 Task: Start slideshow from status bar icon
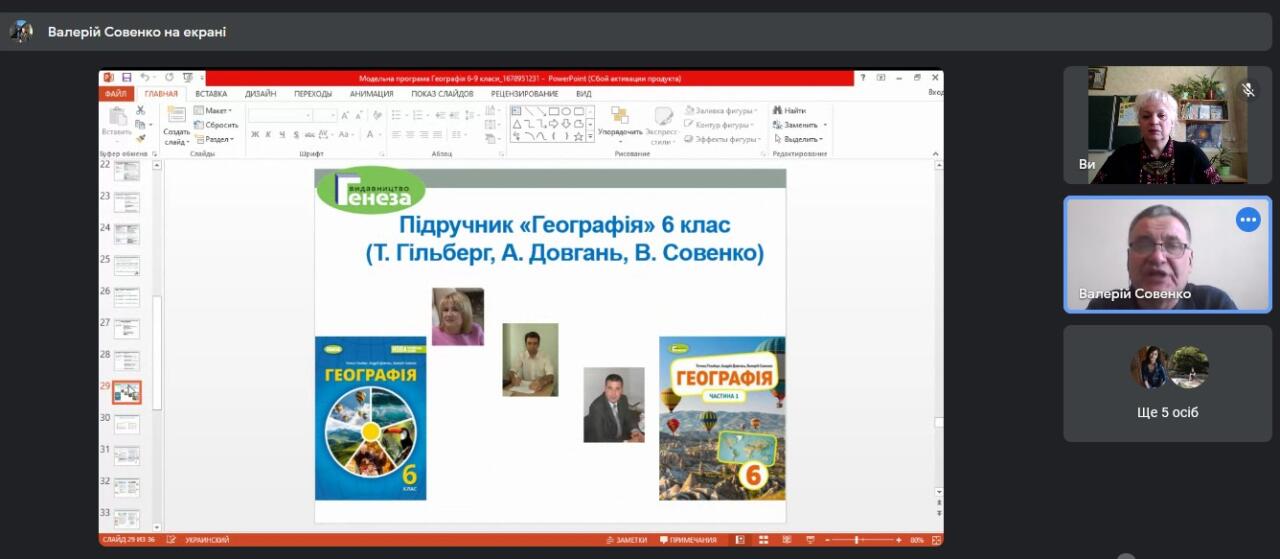pos(811,540)
